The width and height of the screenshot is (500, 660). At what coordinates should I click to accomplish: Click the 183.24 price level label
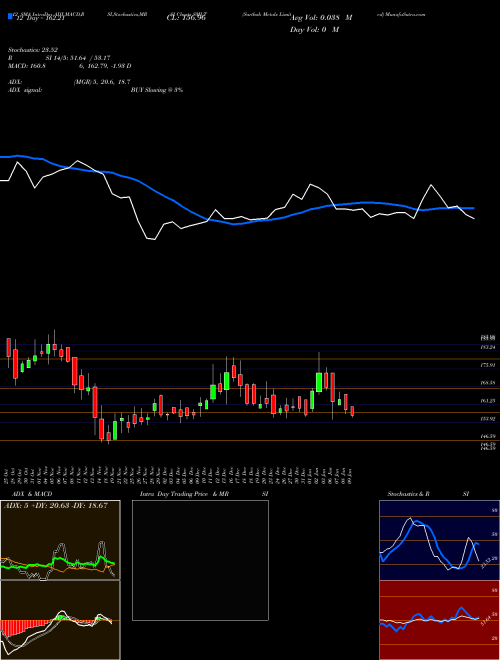[489, 347]
